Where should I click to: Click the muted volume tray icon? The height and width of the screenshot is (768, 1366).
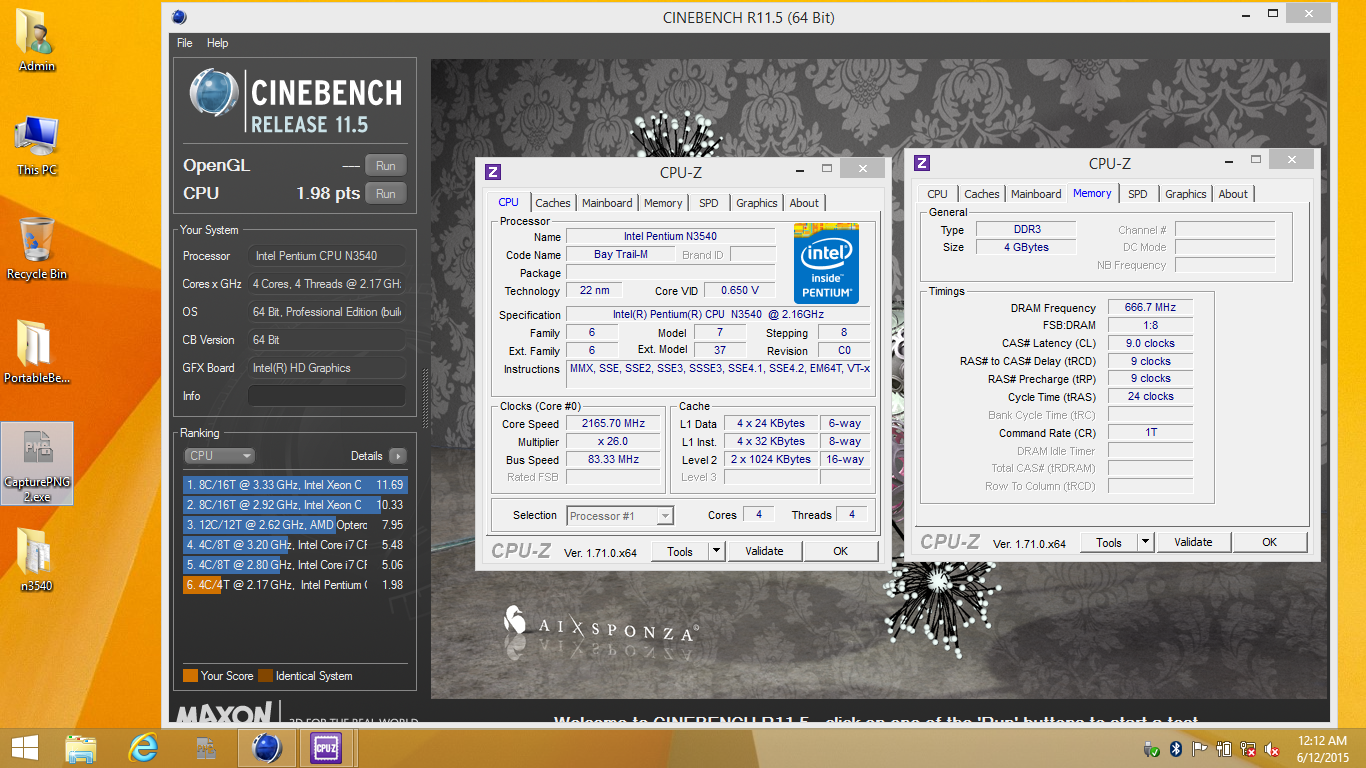point(1272,749)
